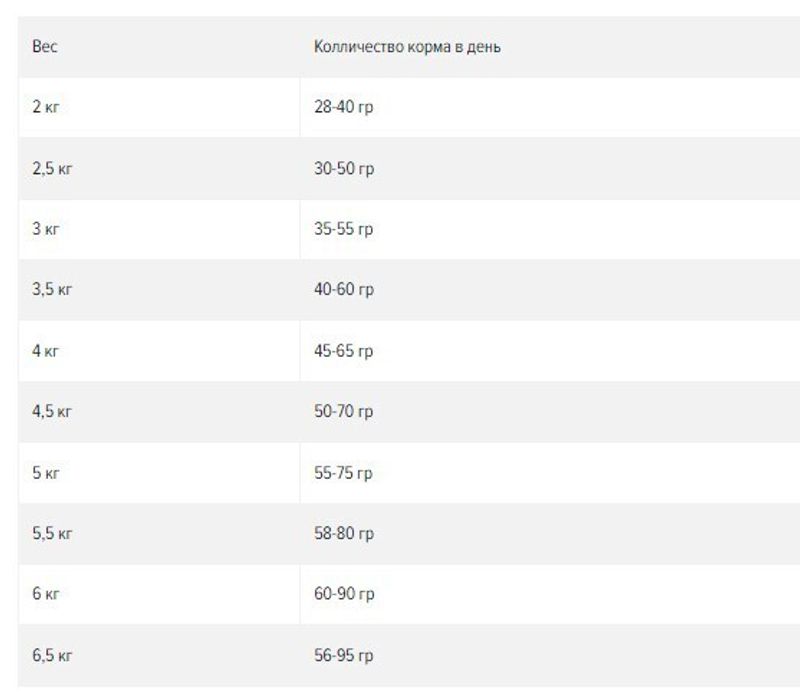Viewport: 800px width, 694px height.
Task: Click the '40-60 гр' value
Action: tap(344, 289)
